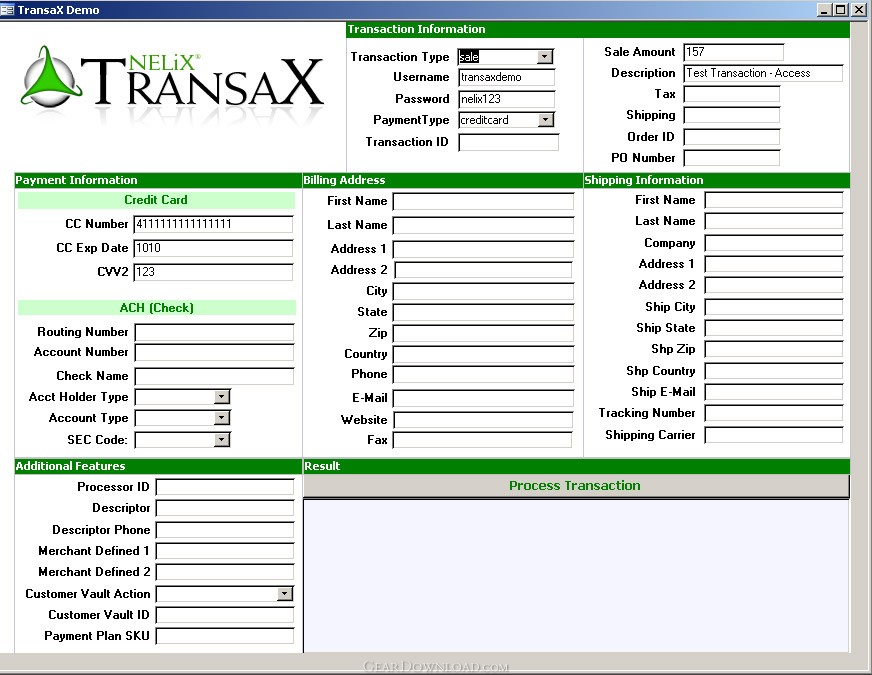Screen dimensions: 872x675
Task: Click the TransaX Demo title bar icon
Action: (7, 9)
